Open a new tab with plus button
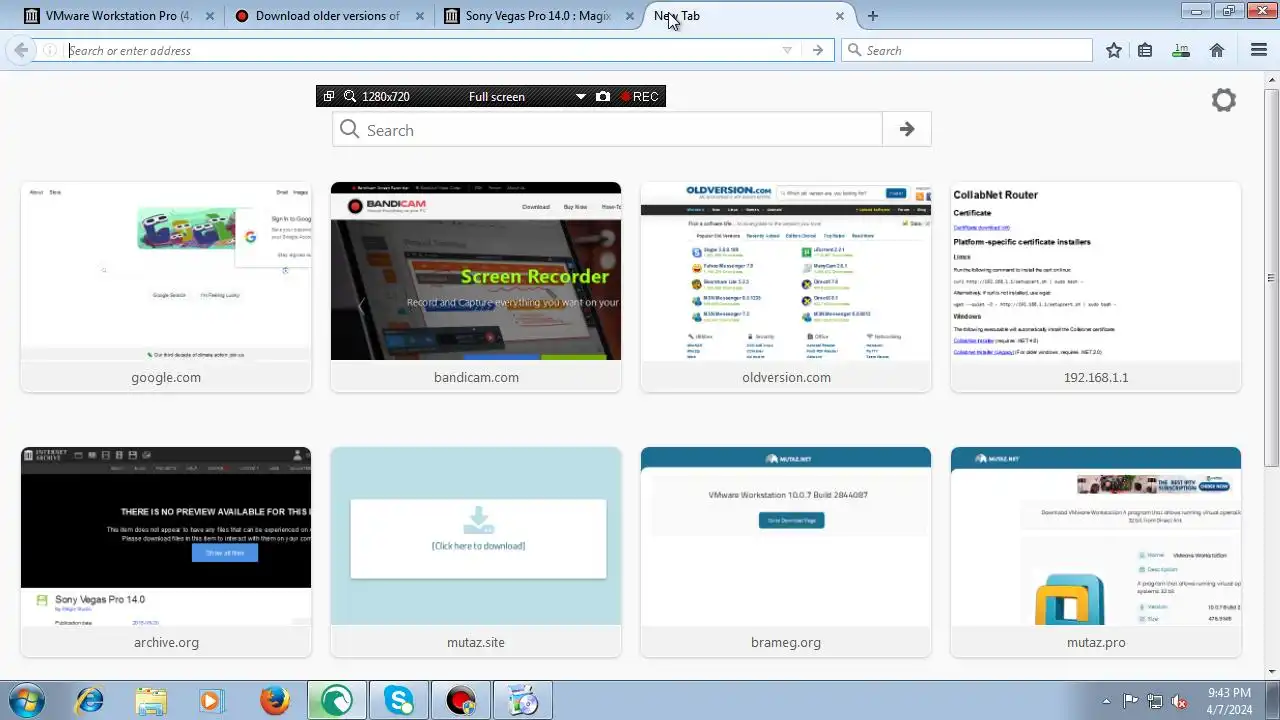The image size is (1280, 720). (873, 16)
